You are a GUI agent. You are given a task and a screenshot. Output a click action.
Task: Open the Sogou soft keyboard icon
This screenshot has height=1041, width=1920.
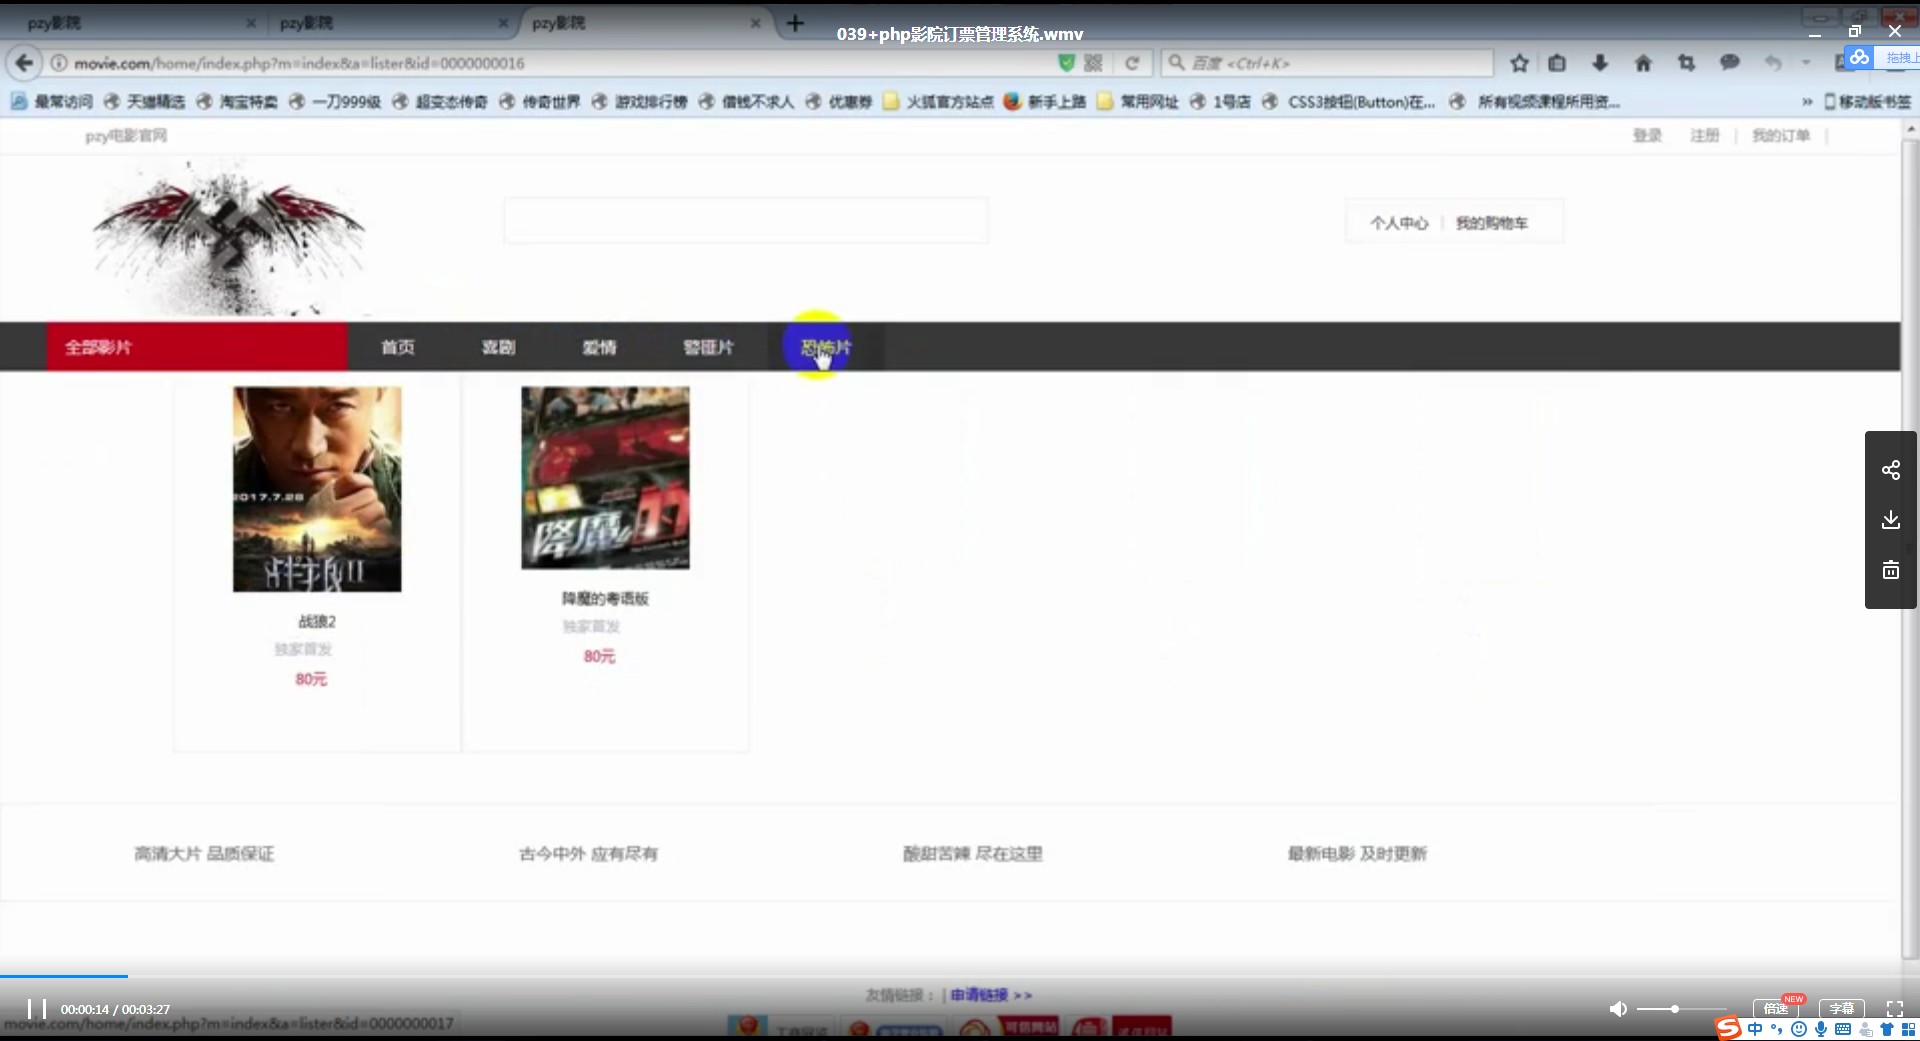point(1843,1029)
